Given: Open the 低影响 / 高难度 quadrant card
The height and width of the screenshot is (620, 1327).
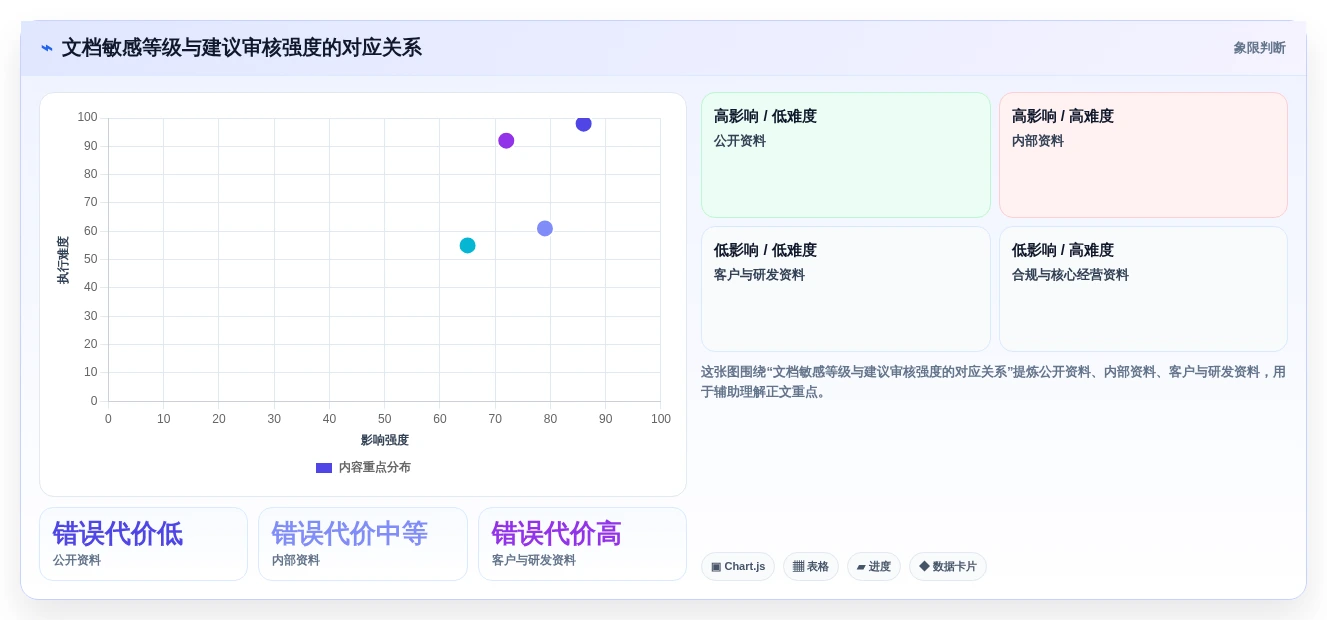Looking at the screenshot, I should [1143, 289].
